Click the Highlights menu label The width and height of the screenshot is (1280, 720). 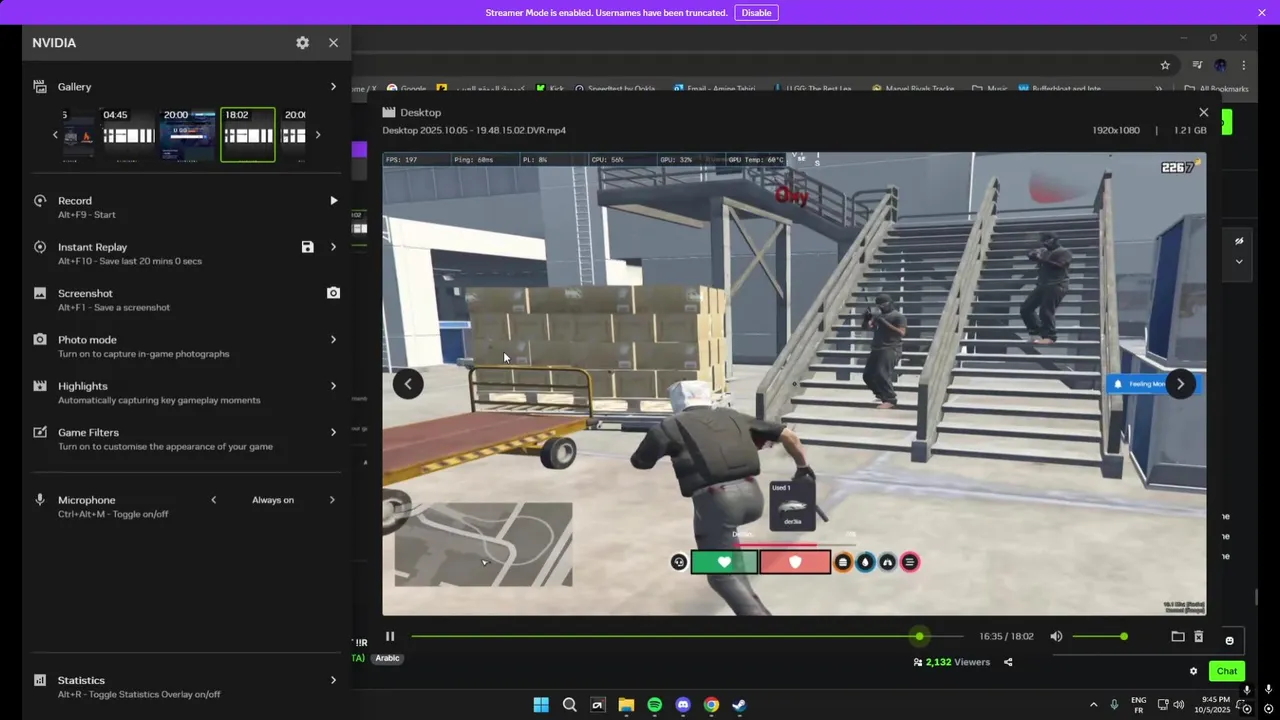point(82,386)
